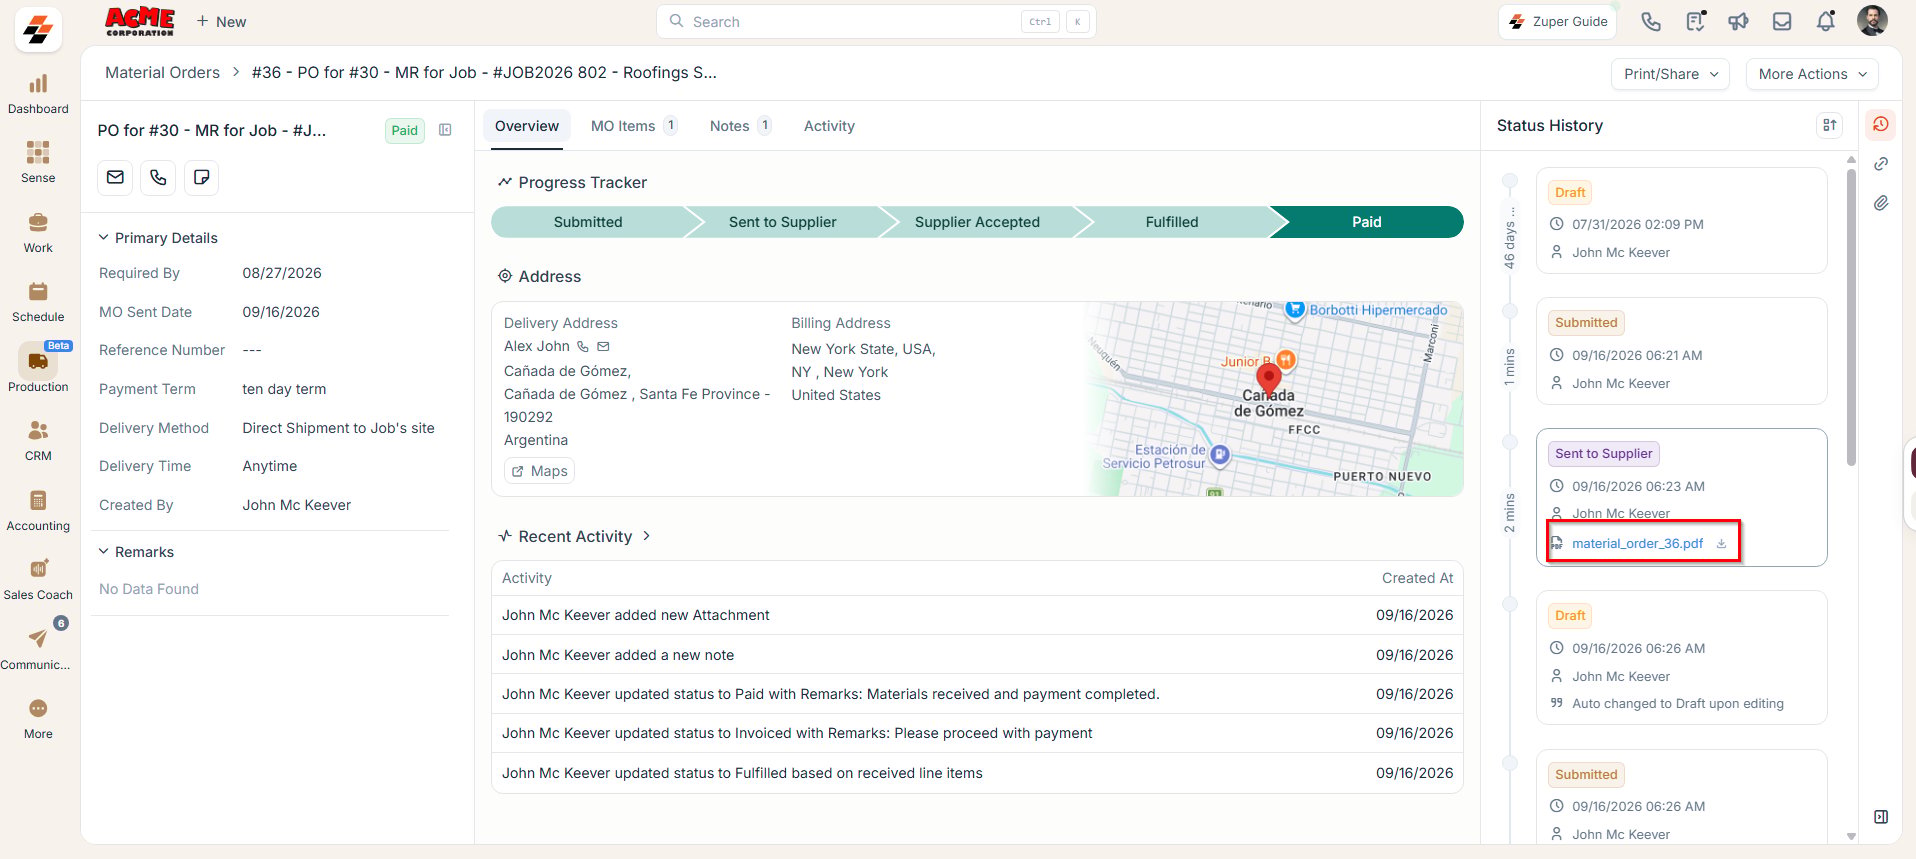Open the Sense sidebar module

pyautogui.click(x=38, y=163)
